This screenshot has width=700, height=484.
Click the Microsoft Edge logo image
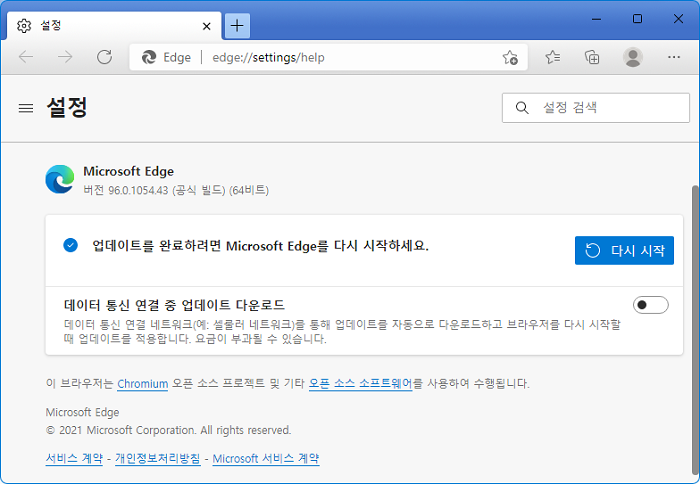click(x=60, y=179)
